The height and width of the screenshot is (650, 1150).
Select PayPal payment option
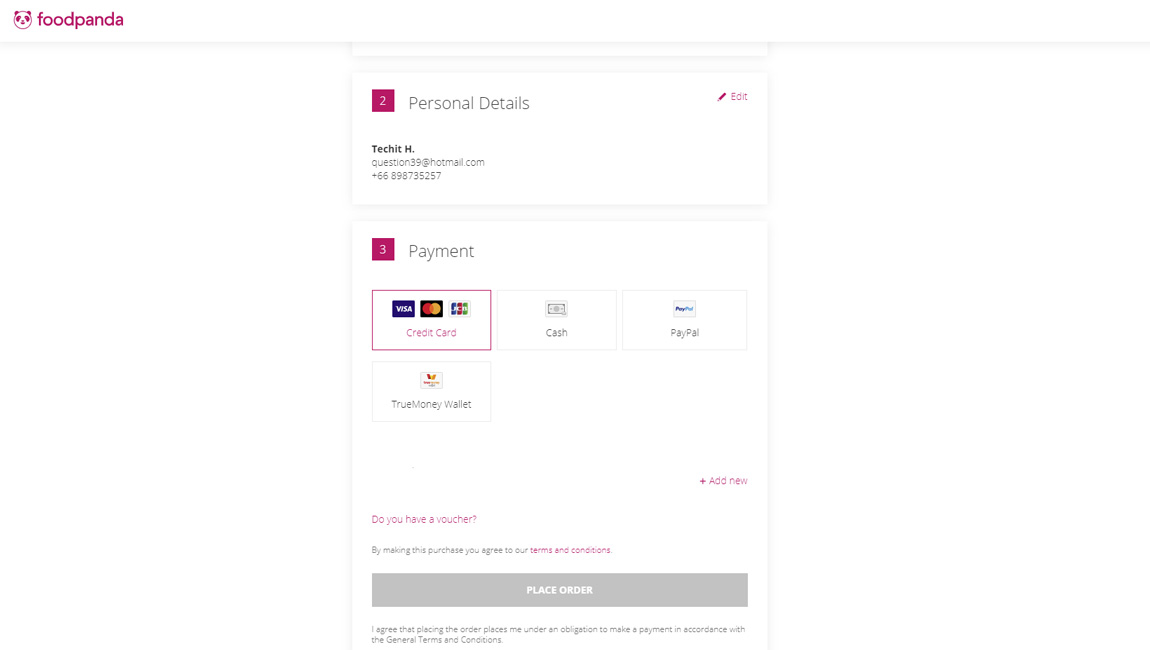[684, 320]
